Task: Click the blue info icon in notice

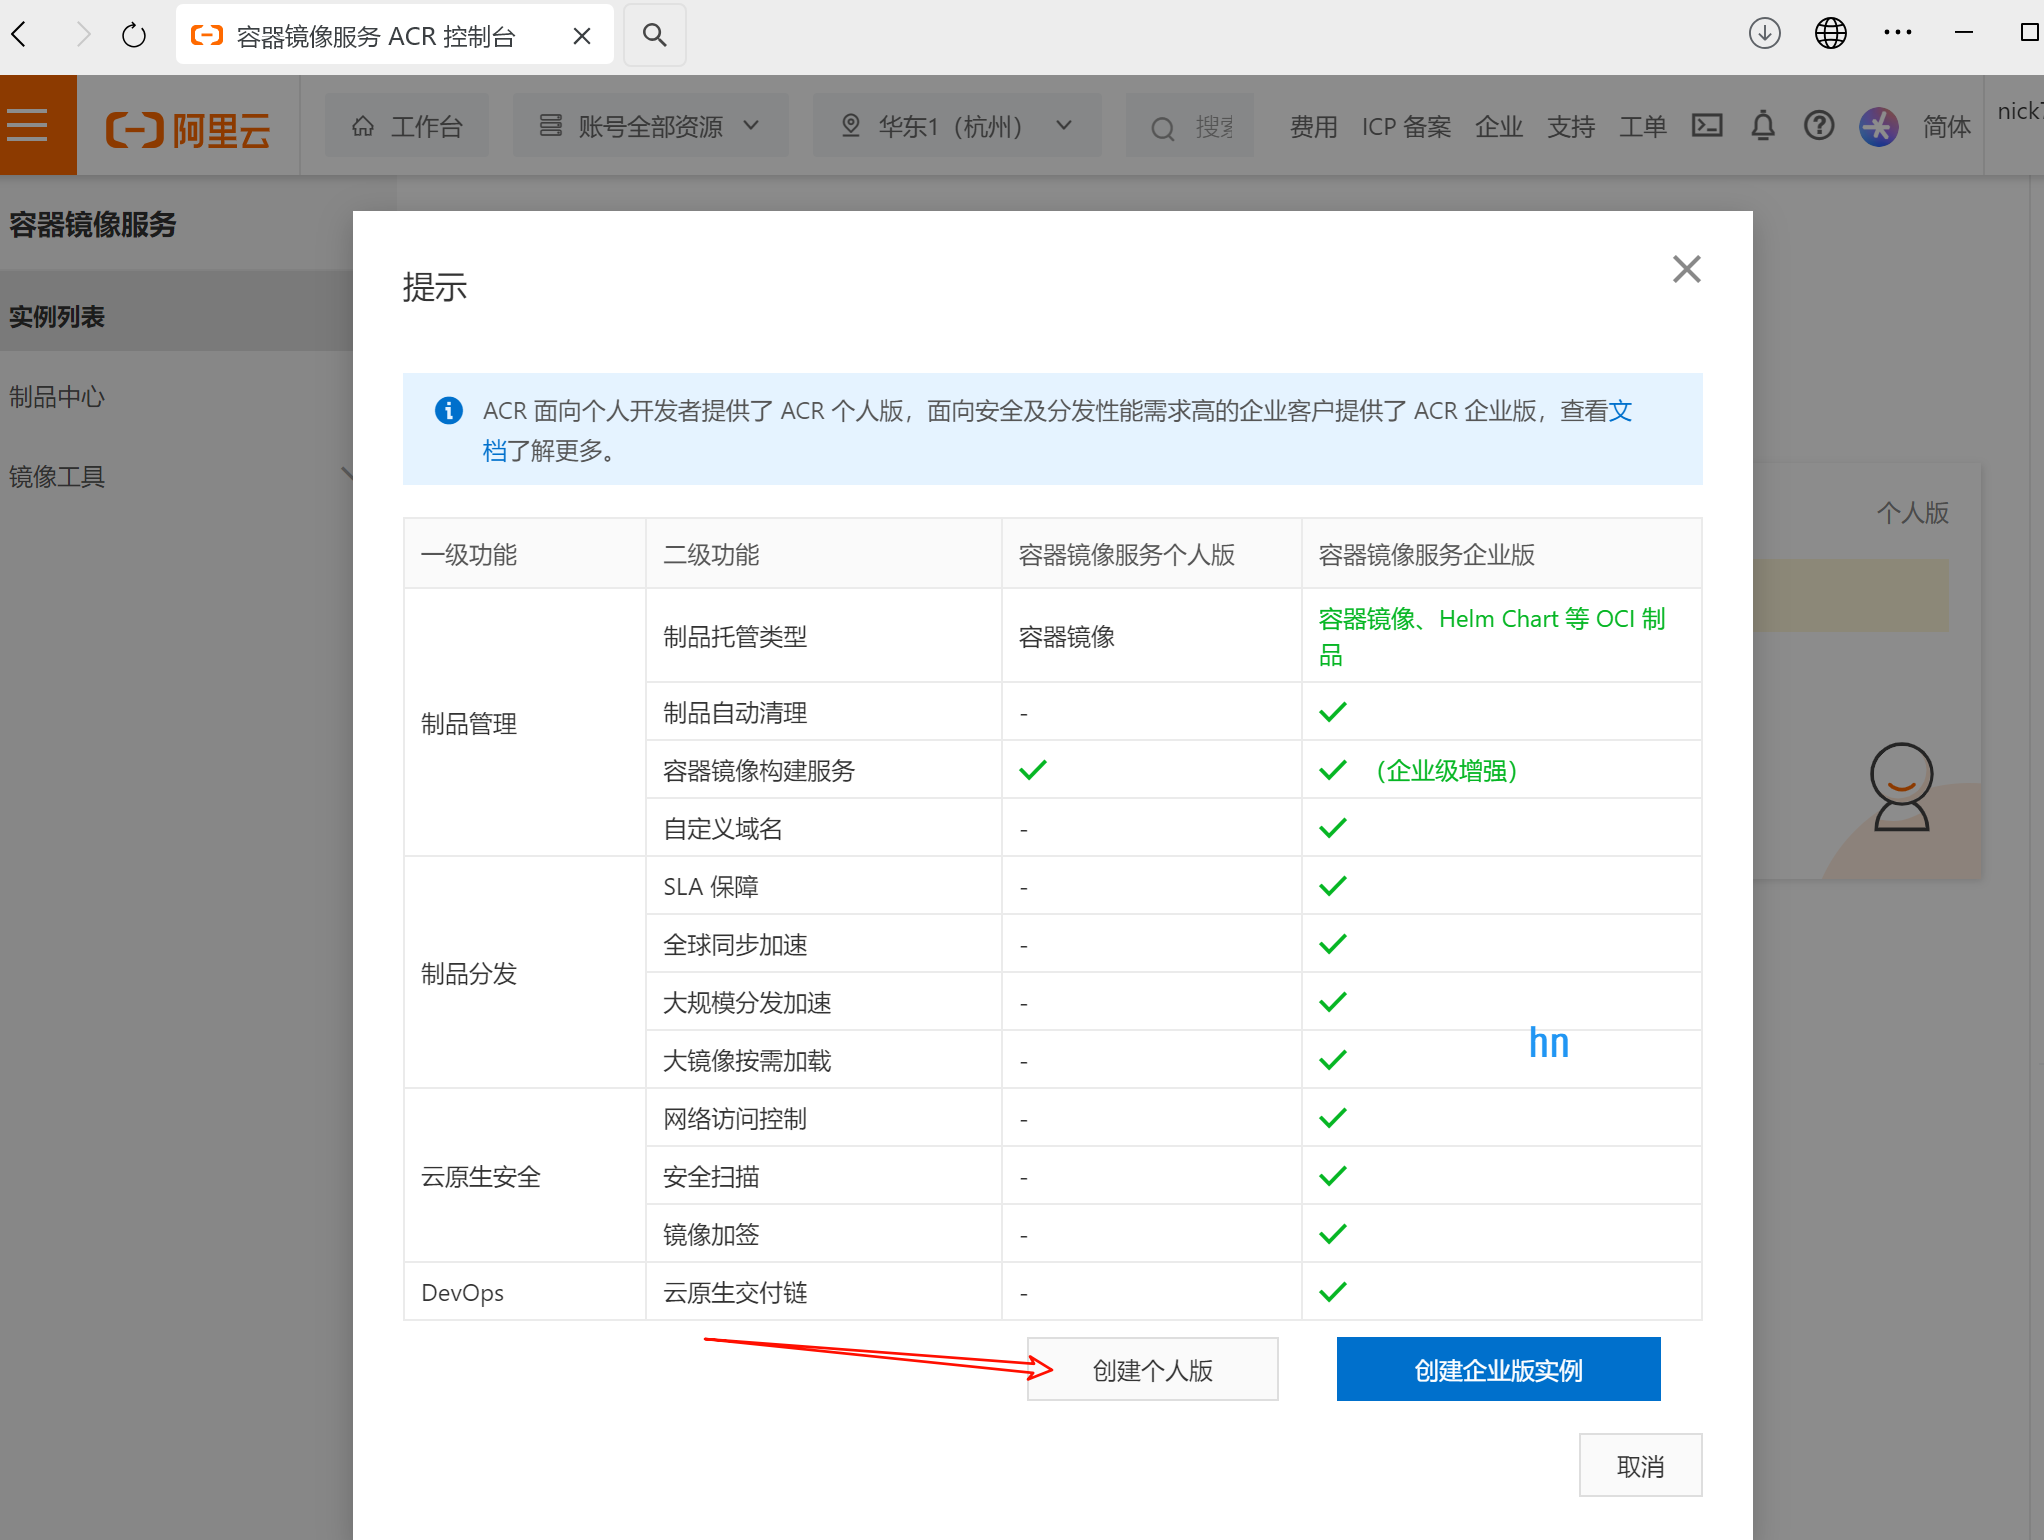Action: click(448, 410)
